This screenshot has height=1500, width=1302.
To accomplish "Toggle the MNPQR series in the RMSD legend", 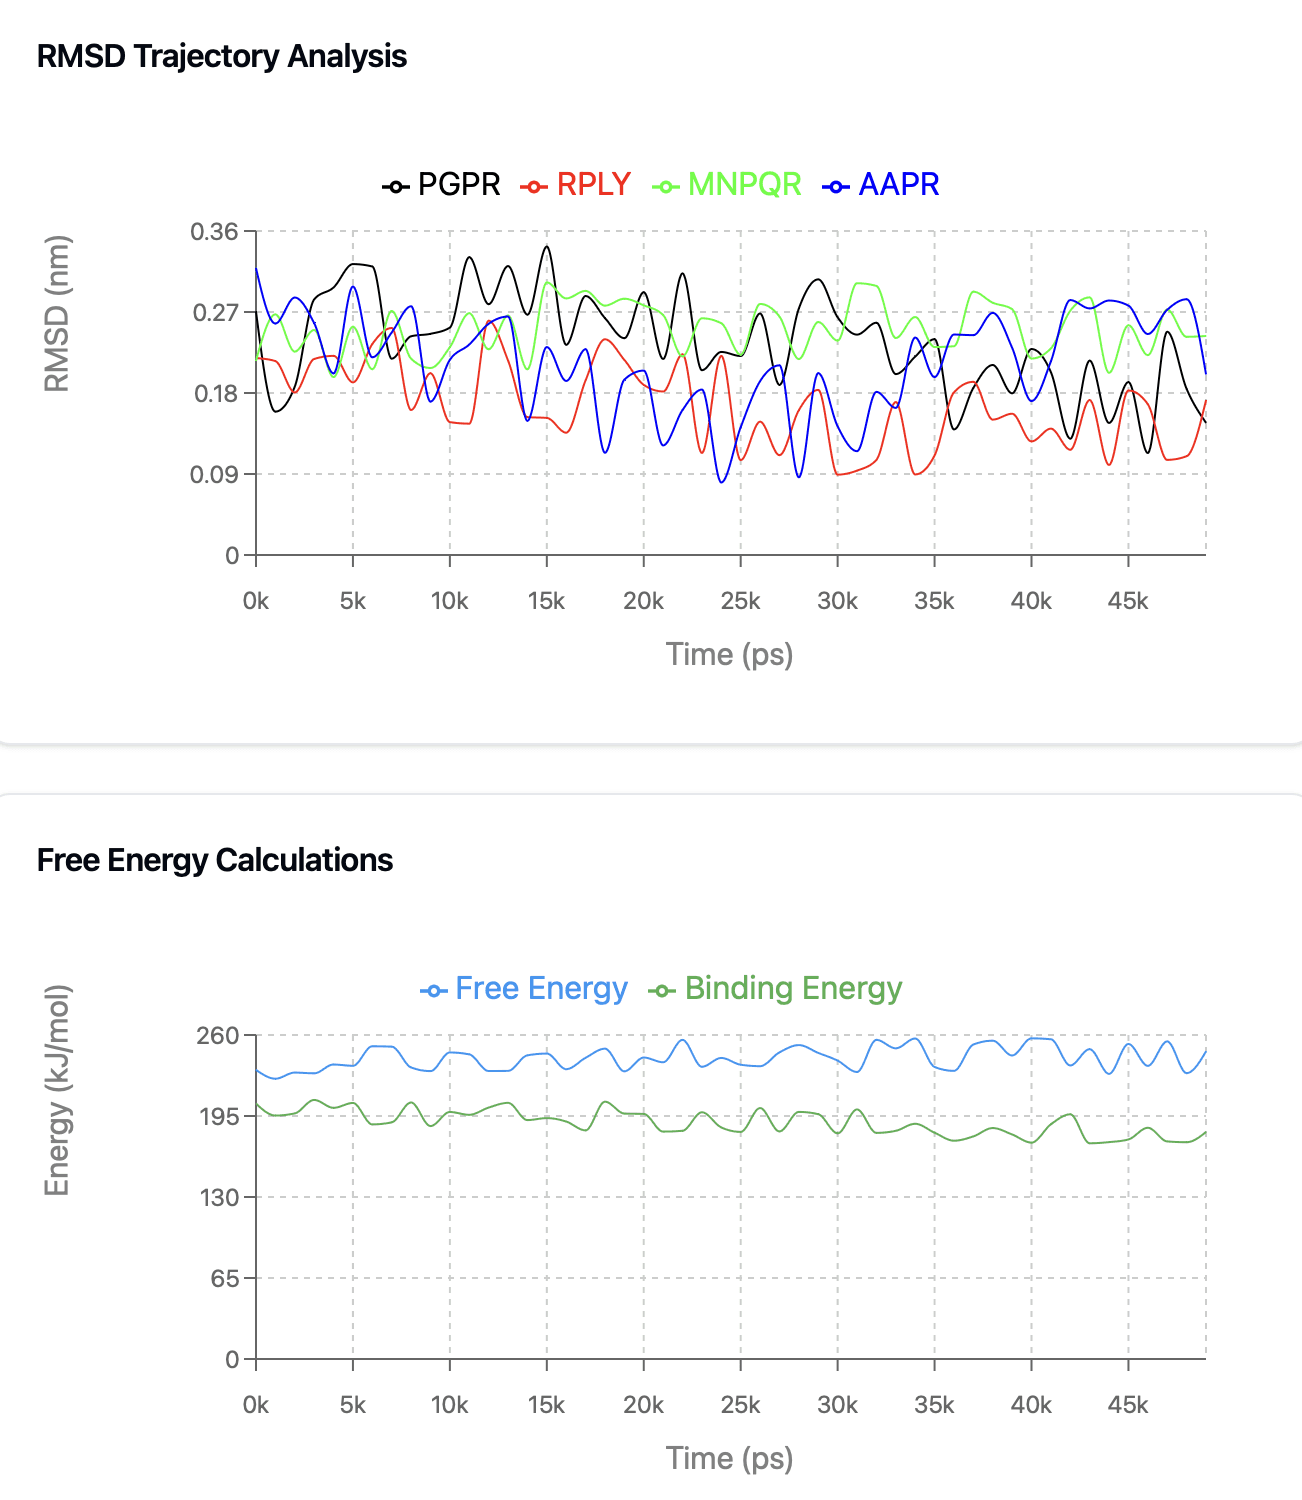I will (x=727, y=185).
